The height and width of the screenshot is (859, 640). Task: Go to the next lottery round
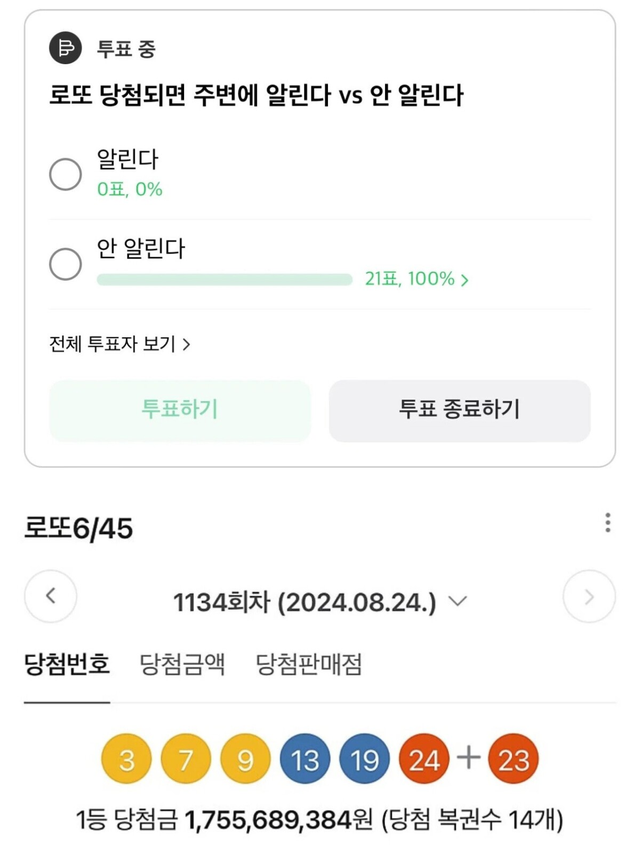(589, 598)
